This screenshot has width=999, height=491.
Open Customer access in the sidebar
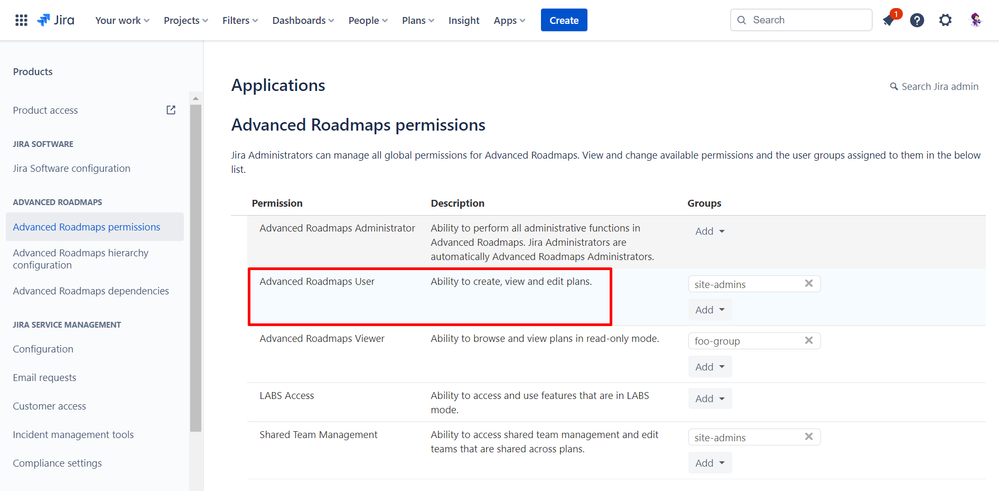pyautogui.click(x=49, y=406)
